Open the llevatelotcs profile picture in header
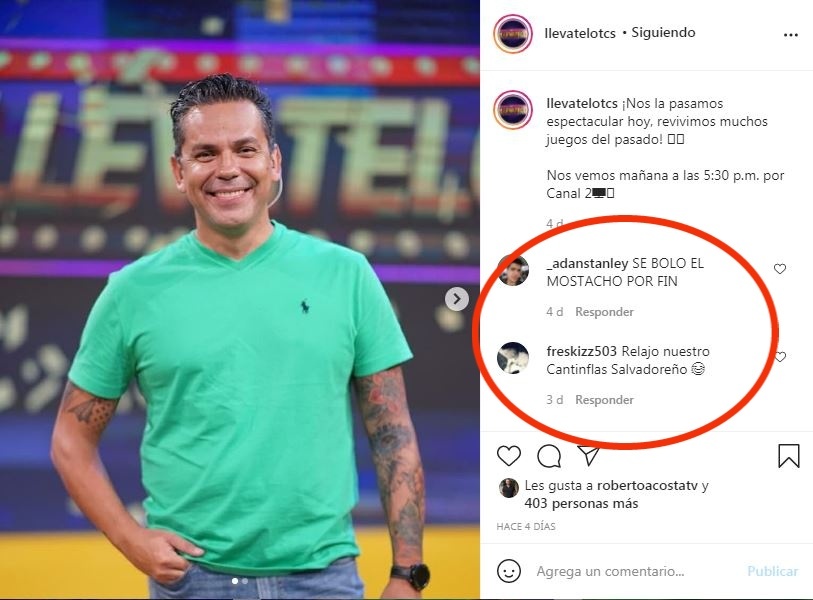The height and width of the screenshot is (600, 813). click(x=513, y=34)
